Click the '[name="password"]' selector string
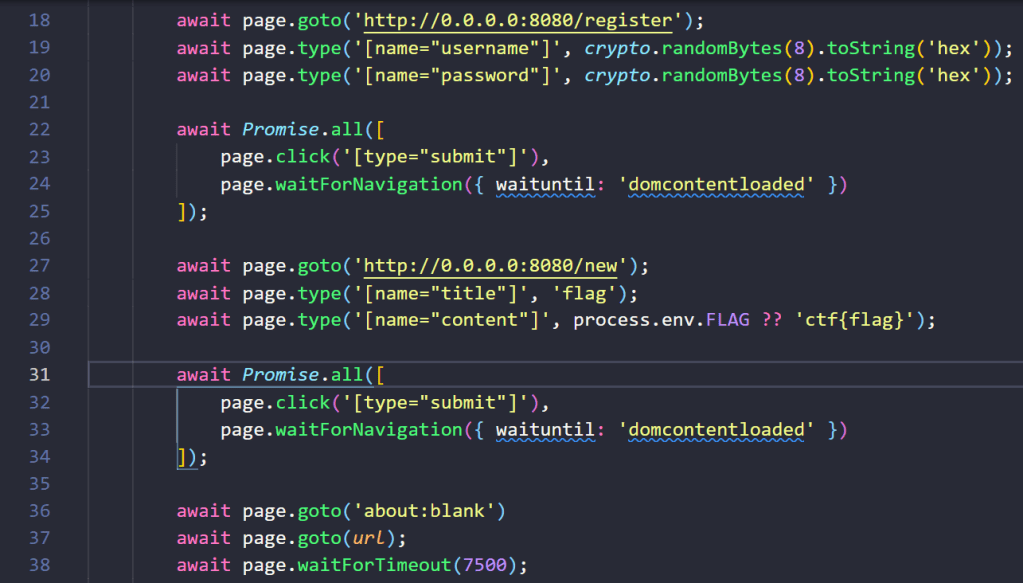 click(x=456, y=76)
